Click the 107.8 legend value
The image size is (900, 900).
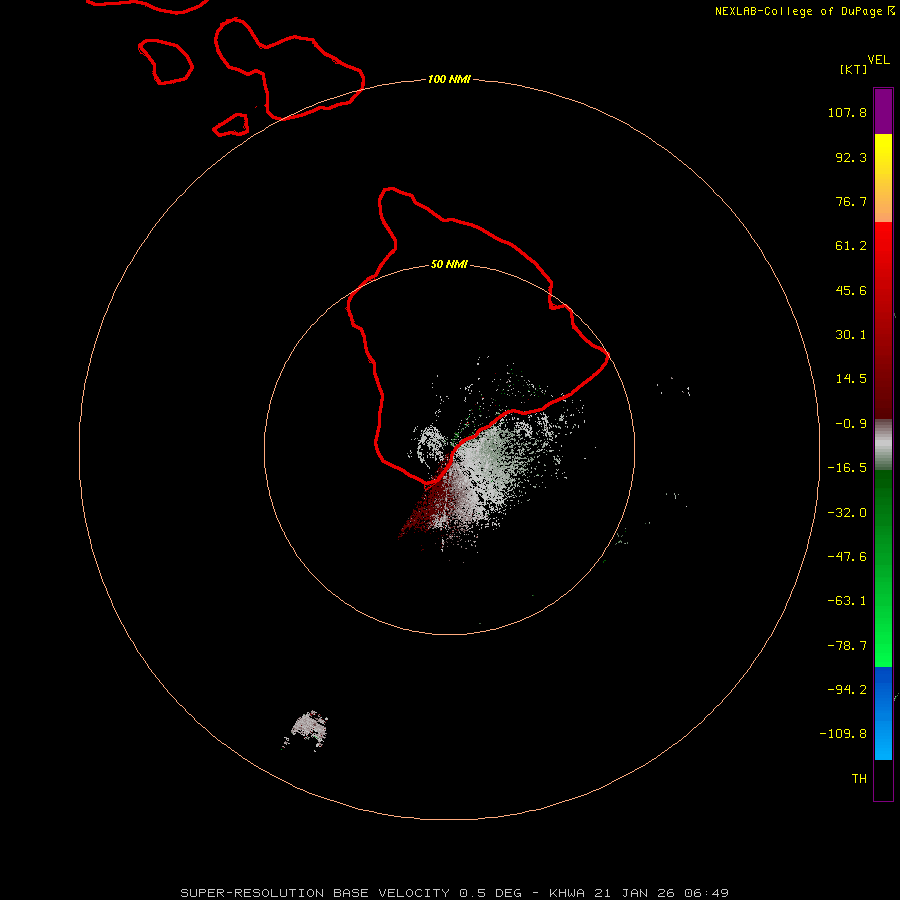point(847,112)
